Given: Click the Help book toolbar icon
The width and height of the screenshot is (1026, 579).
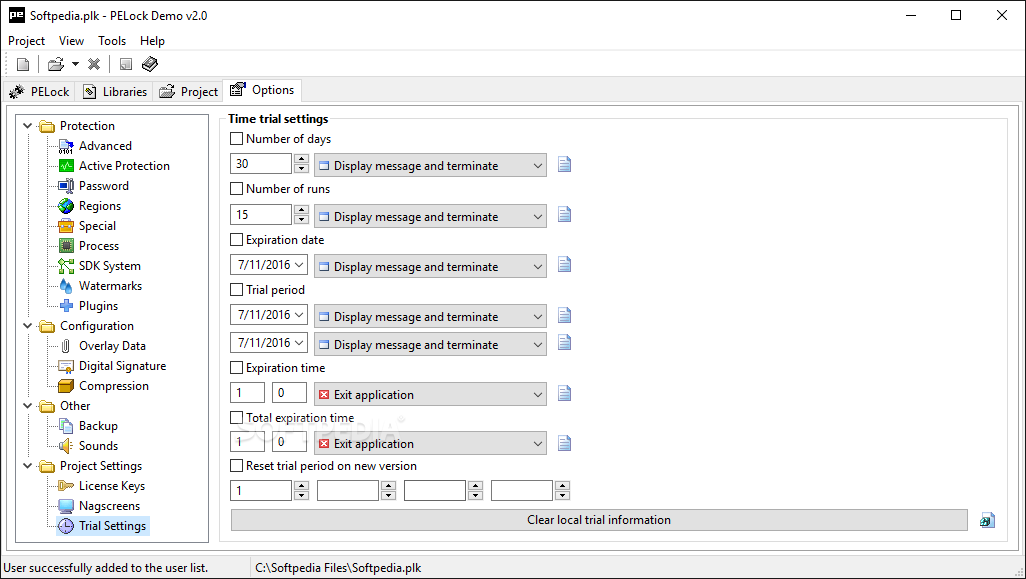Looking at the screenshot, I should [150, 64].
